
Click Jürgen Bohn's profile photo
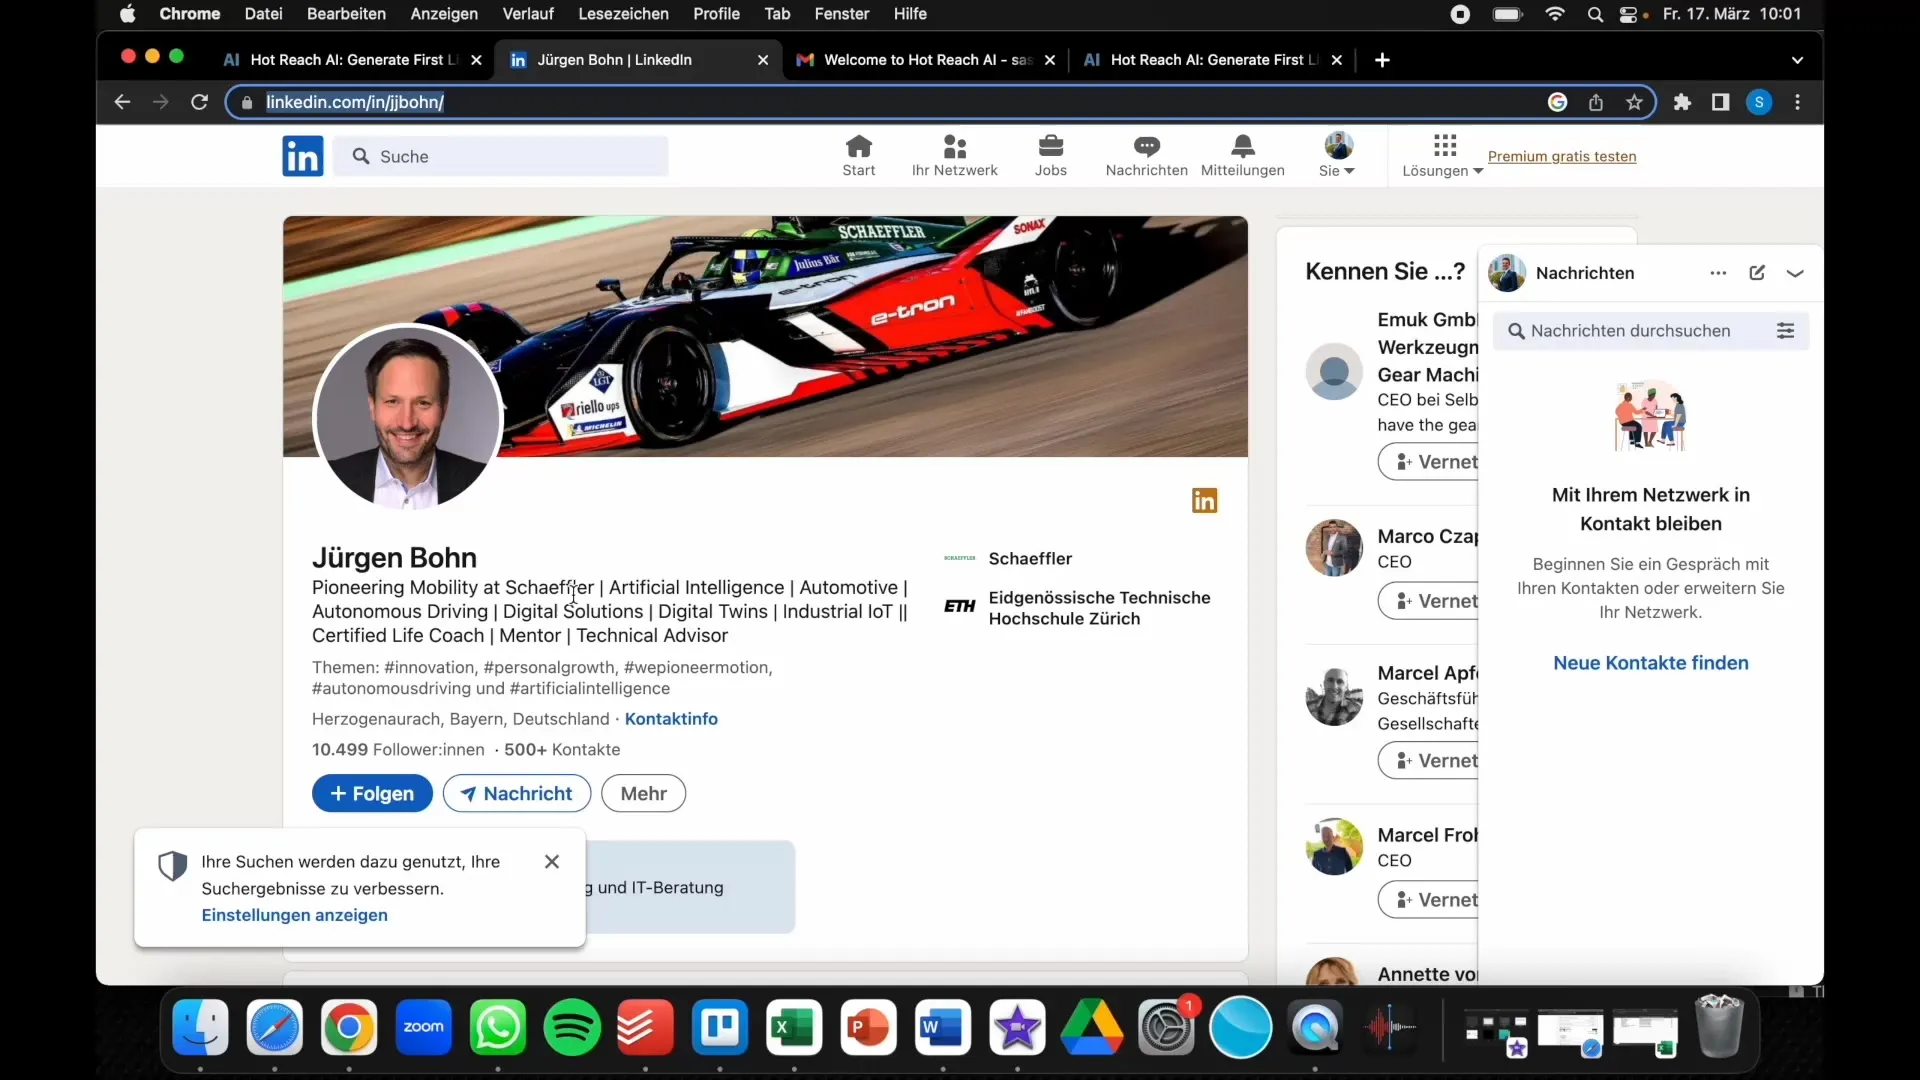[407, 417]
